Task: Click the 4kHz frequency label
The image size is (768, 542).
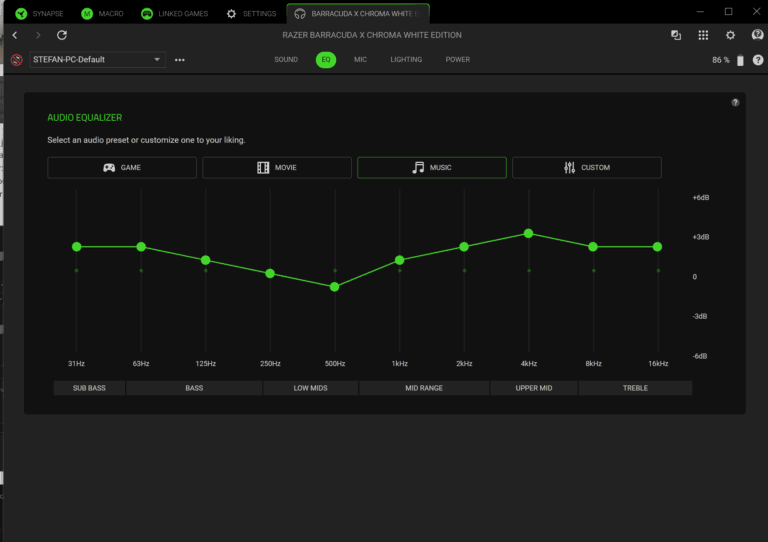Action: pos(529,363)
